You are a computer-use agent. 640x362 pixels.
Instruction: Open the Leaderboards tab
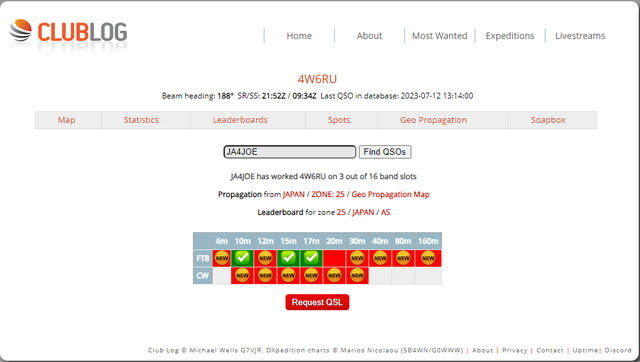[x=240, y=120]
